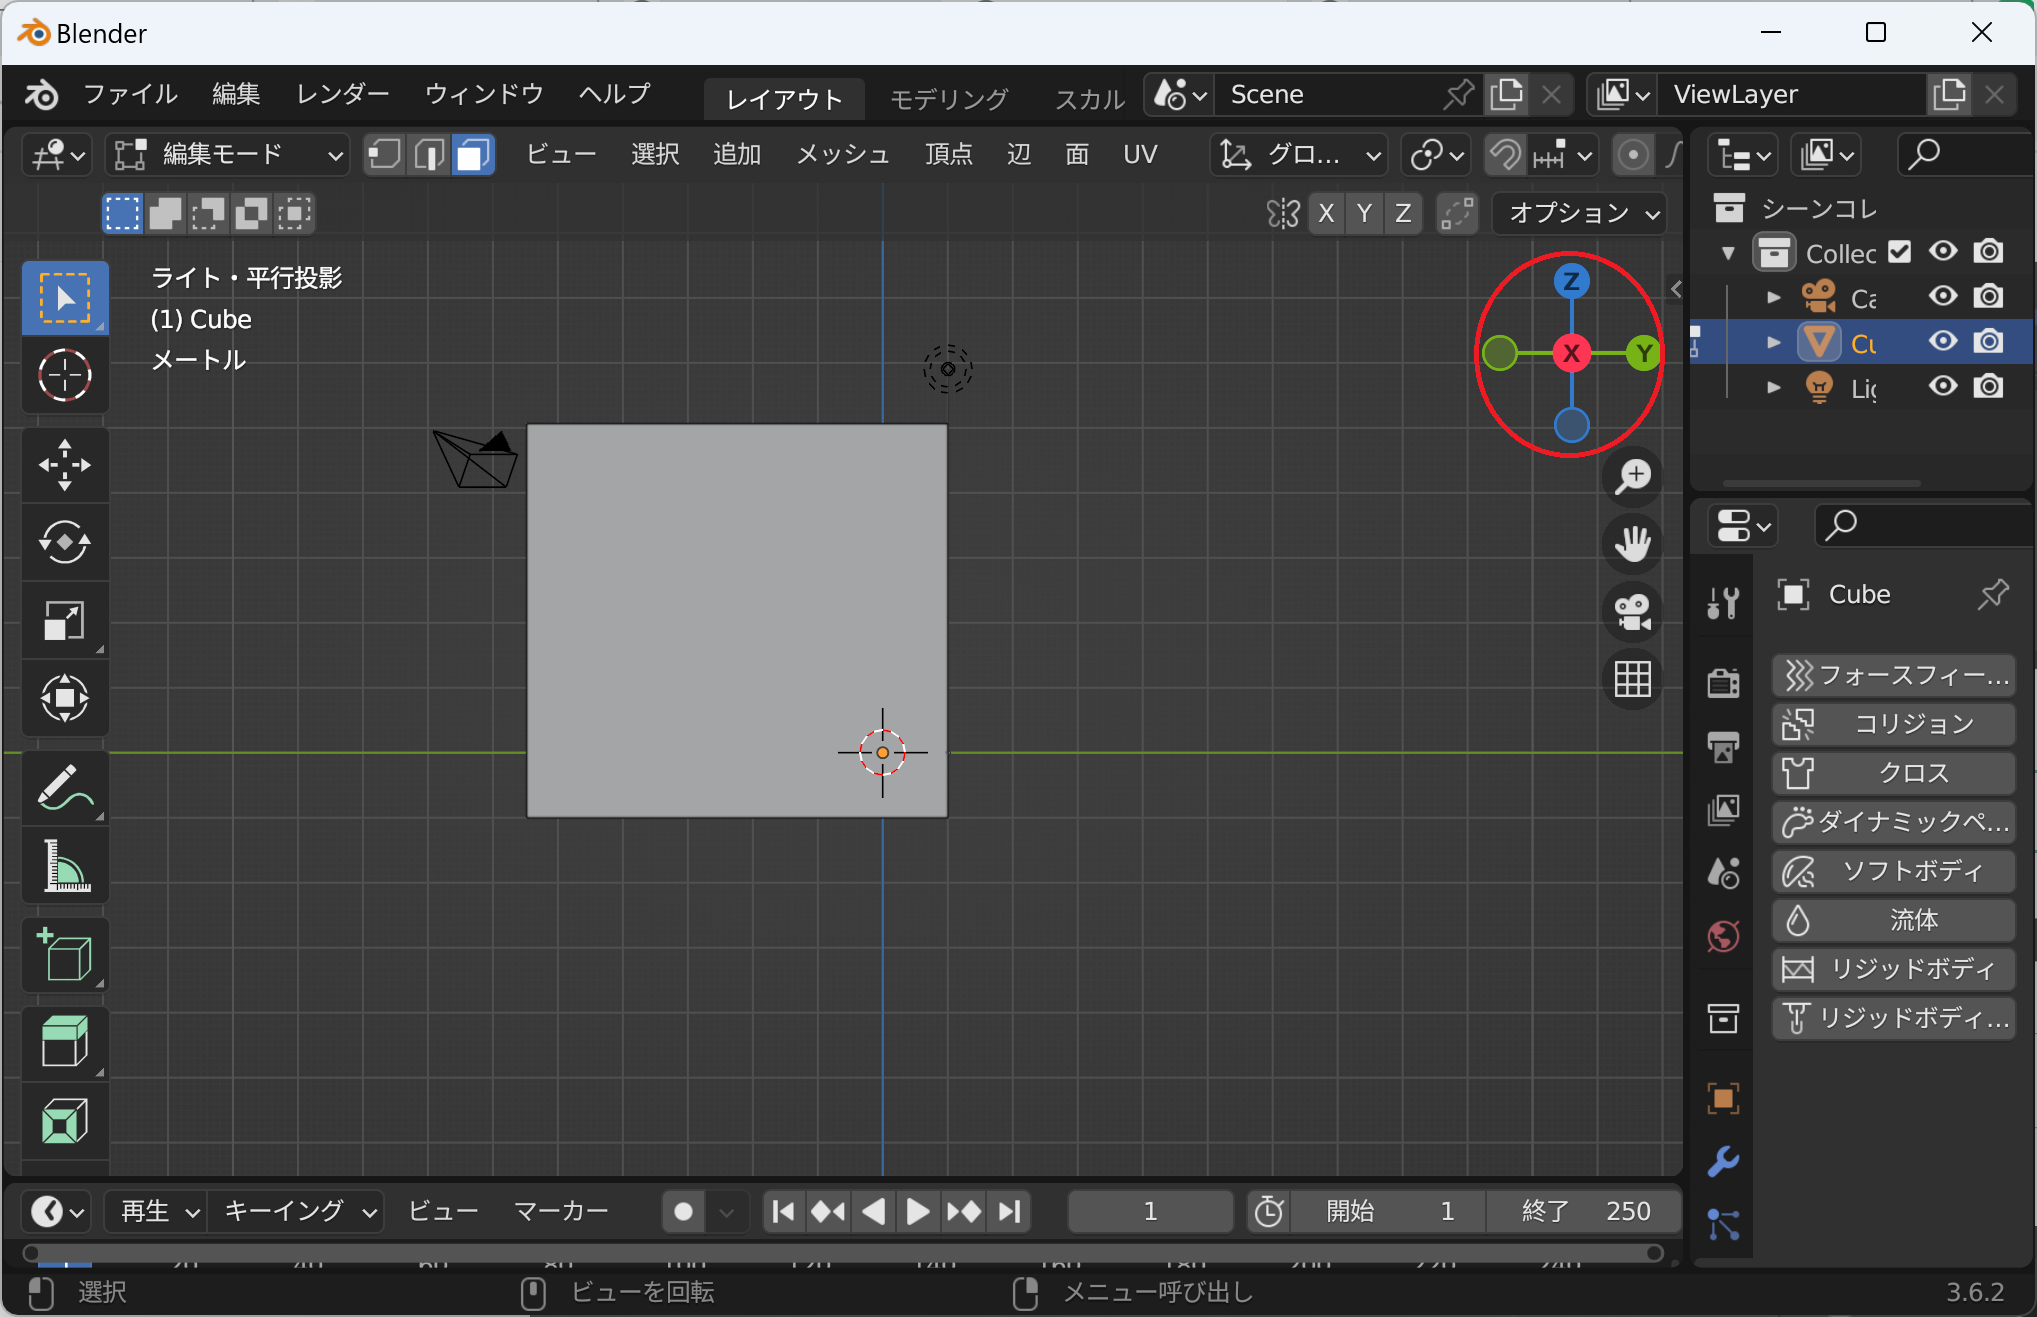Hide the Light object in the outliner
Screen dimensions: 2037x1317
coord(1943,388)
